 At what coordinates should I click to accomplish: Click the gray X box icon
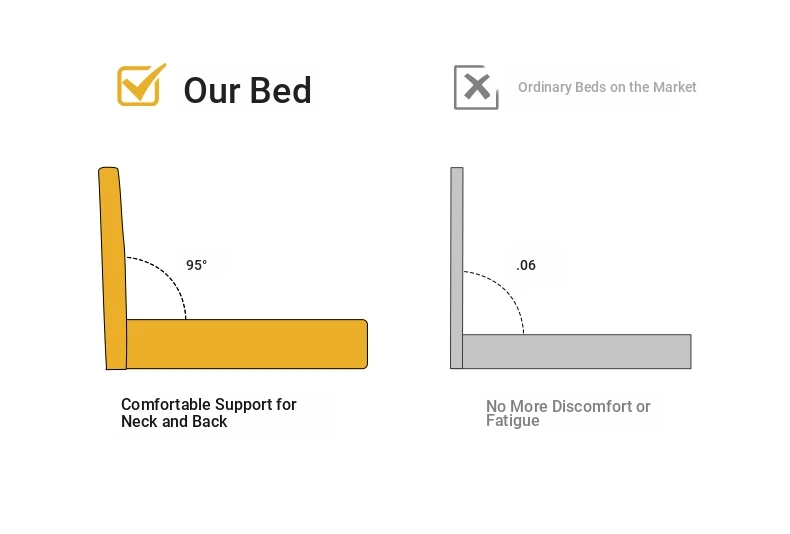476,87
